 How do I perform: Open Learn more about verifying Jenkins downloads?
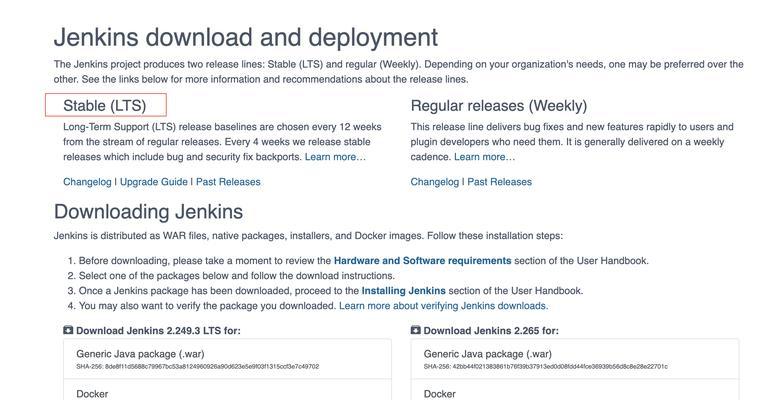click(x=444, y=306)
